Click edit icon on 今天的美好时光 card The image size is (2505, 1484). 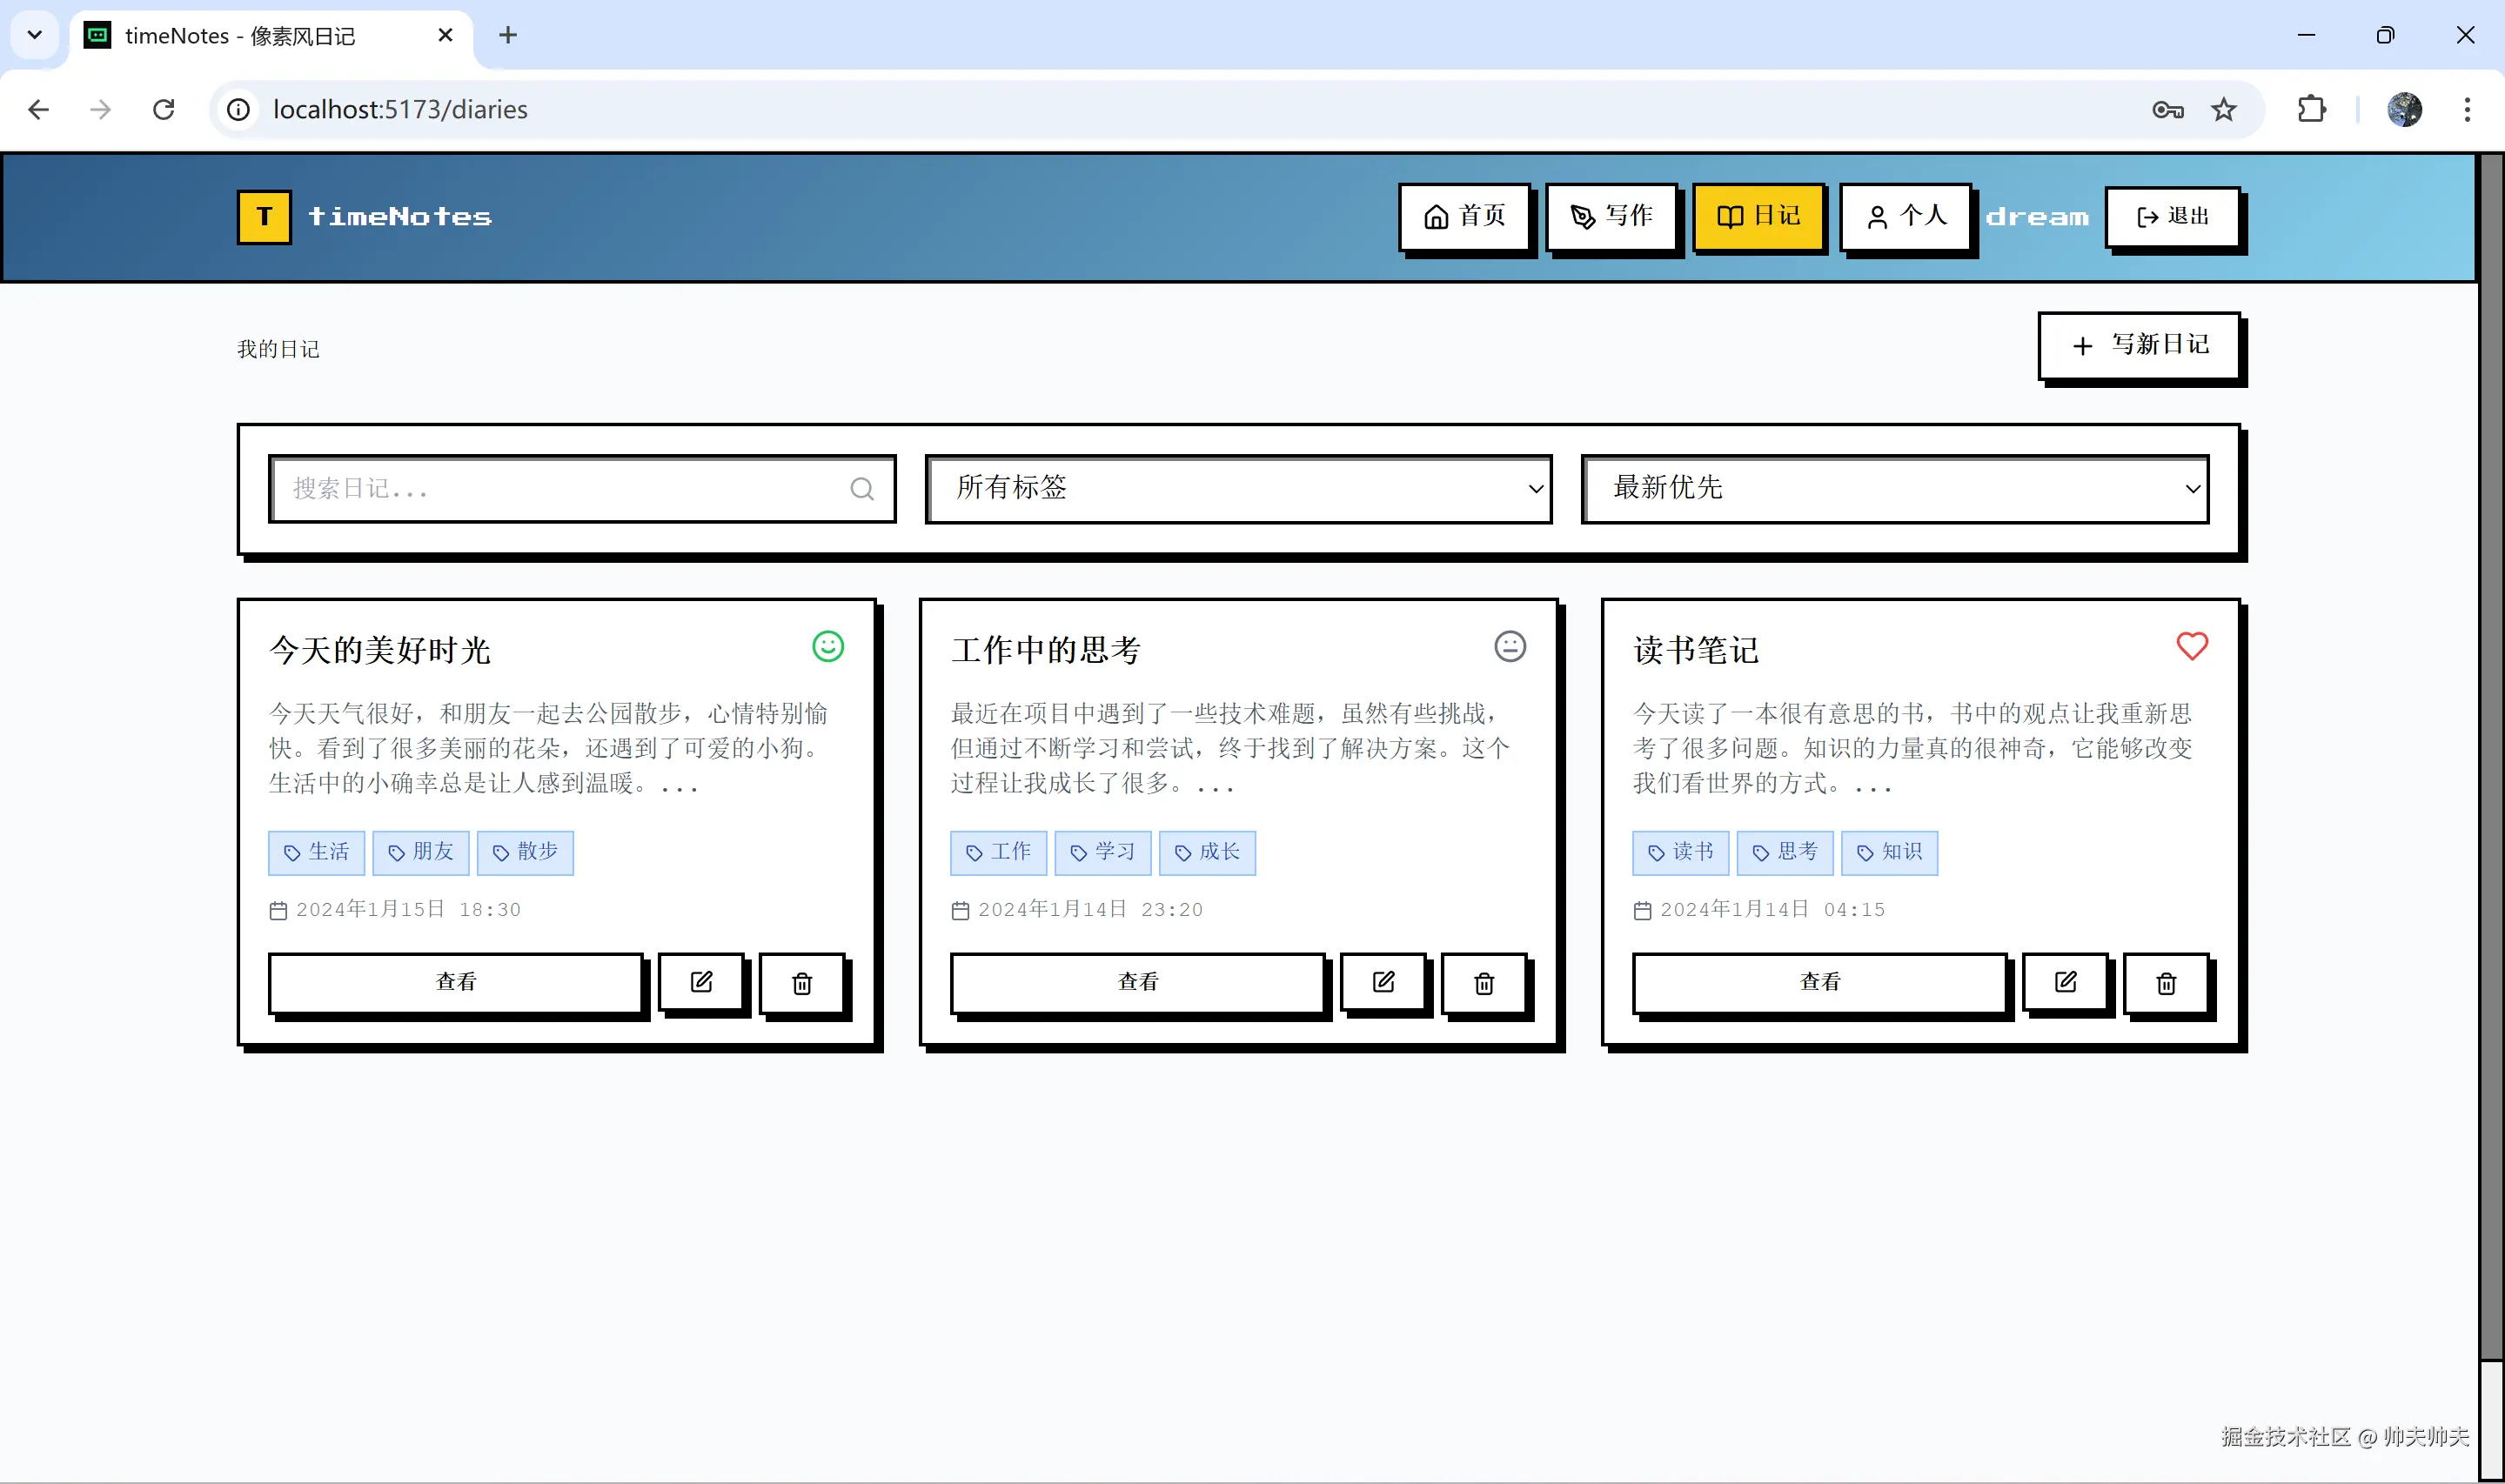click(x=701, y=982)
